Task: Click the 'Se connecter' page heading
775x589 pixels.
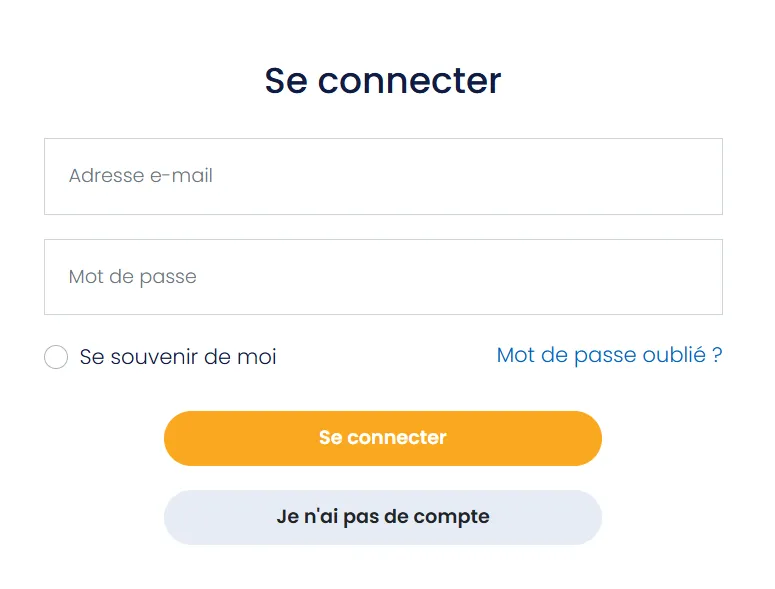Action: pos(383,80)
